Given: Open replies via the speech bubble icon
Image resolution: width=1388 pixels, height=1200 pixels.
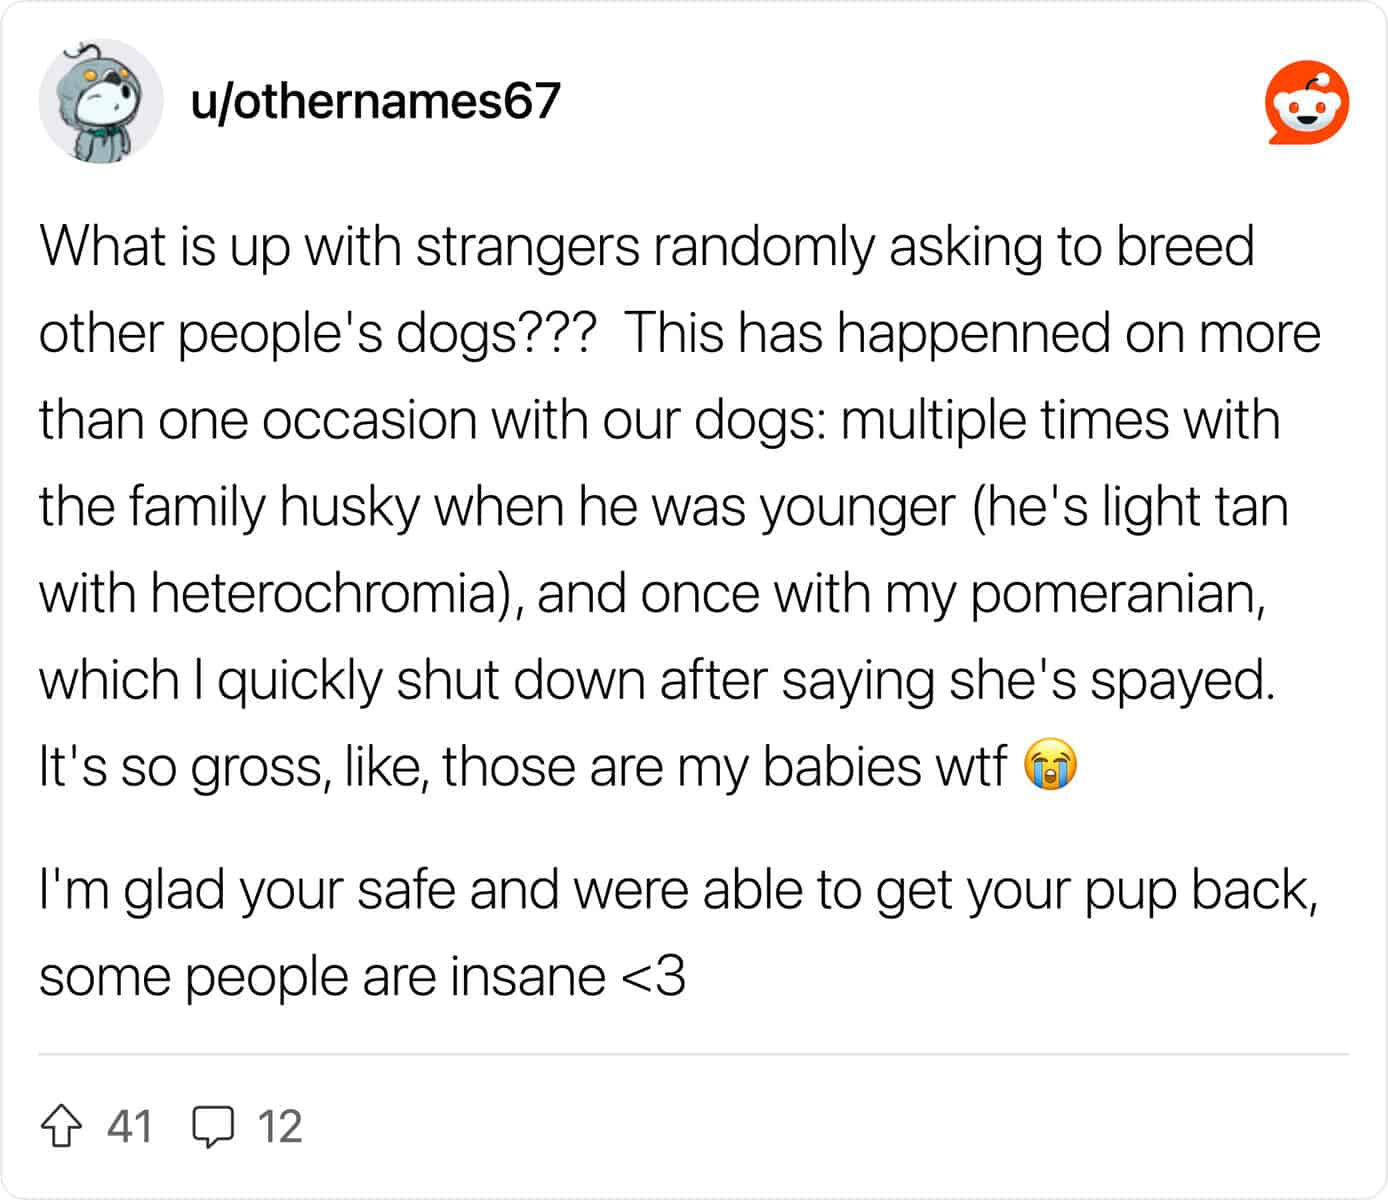Looking at the screenshot, I should 212,1127.
